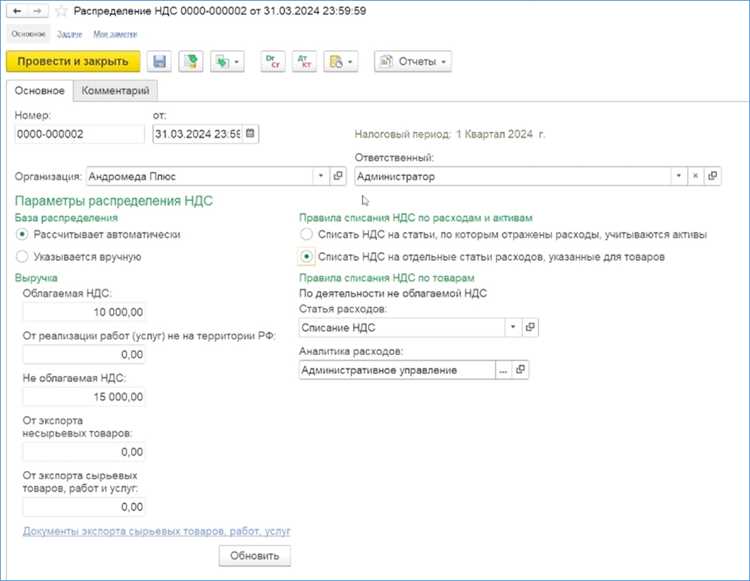Open Списание НДС expense item card icon

(530, 327)
